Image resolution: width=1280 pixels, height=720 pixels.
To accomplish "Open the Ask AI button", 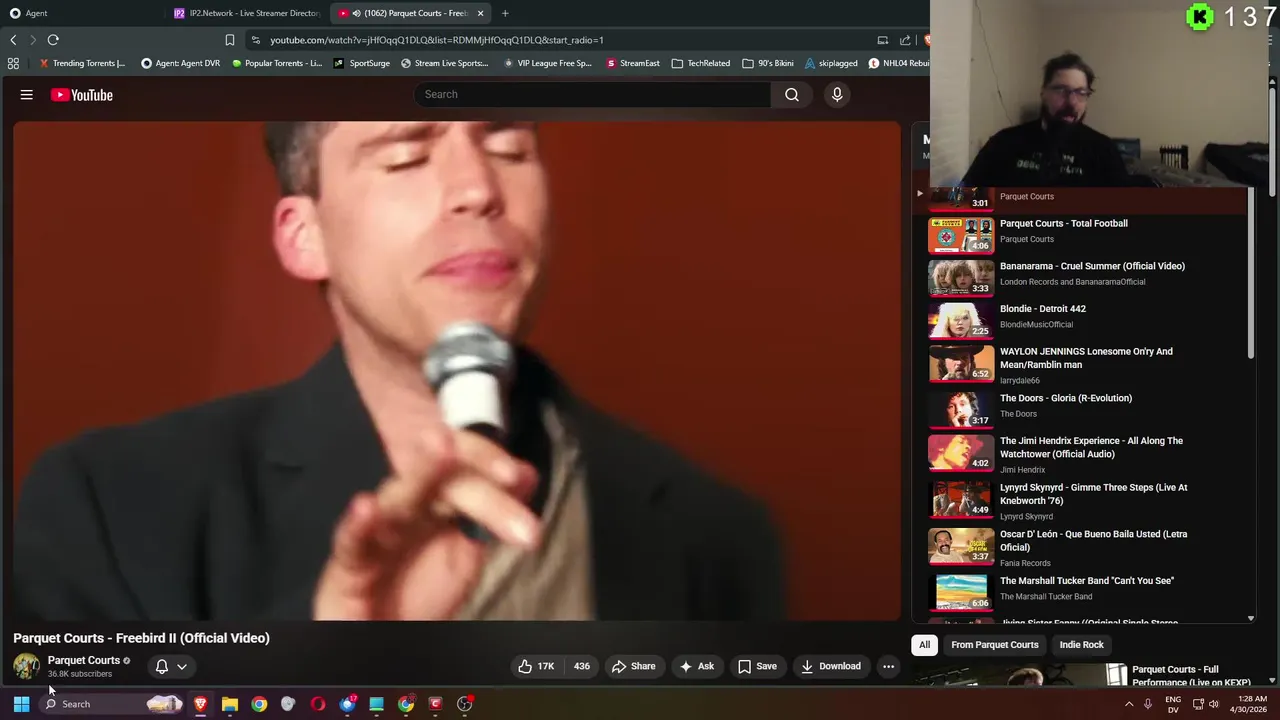I will pyautogui.click(x=696, y=666).
